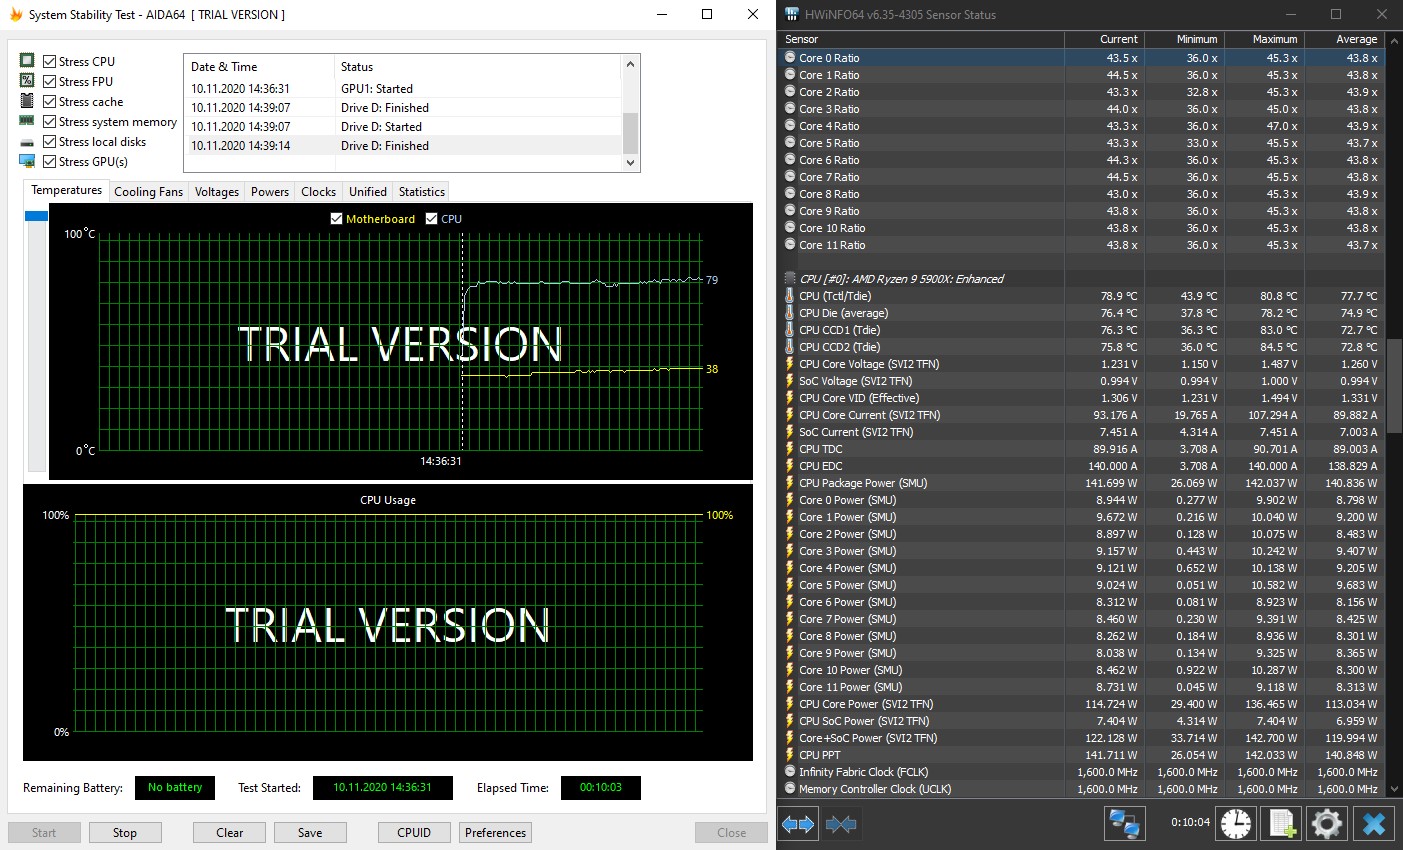The width and height of the screenshot is (1403, 850).
Task: Switch to the Cooling Fans tab
Action: coord(148,192)
